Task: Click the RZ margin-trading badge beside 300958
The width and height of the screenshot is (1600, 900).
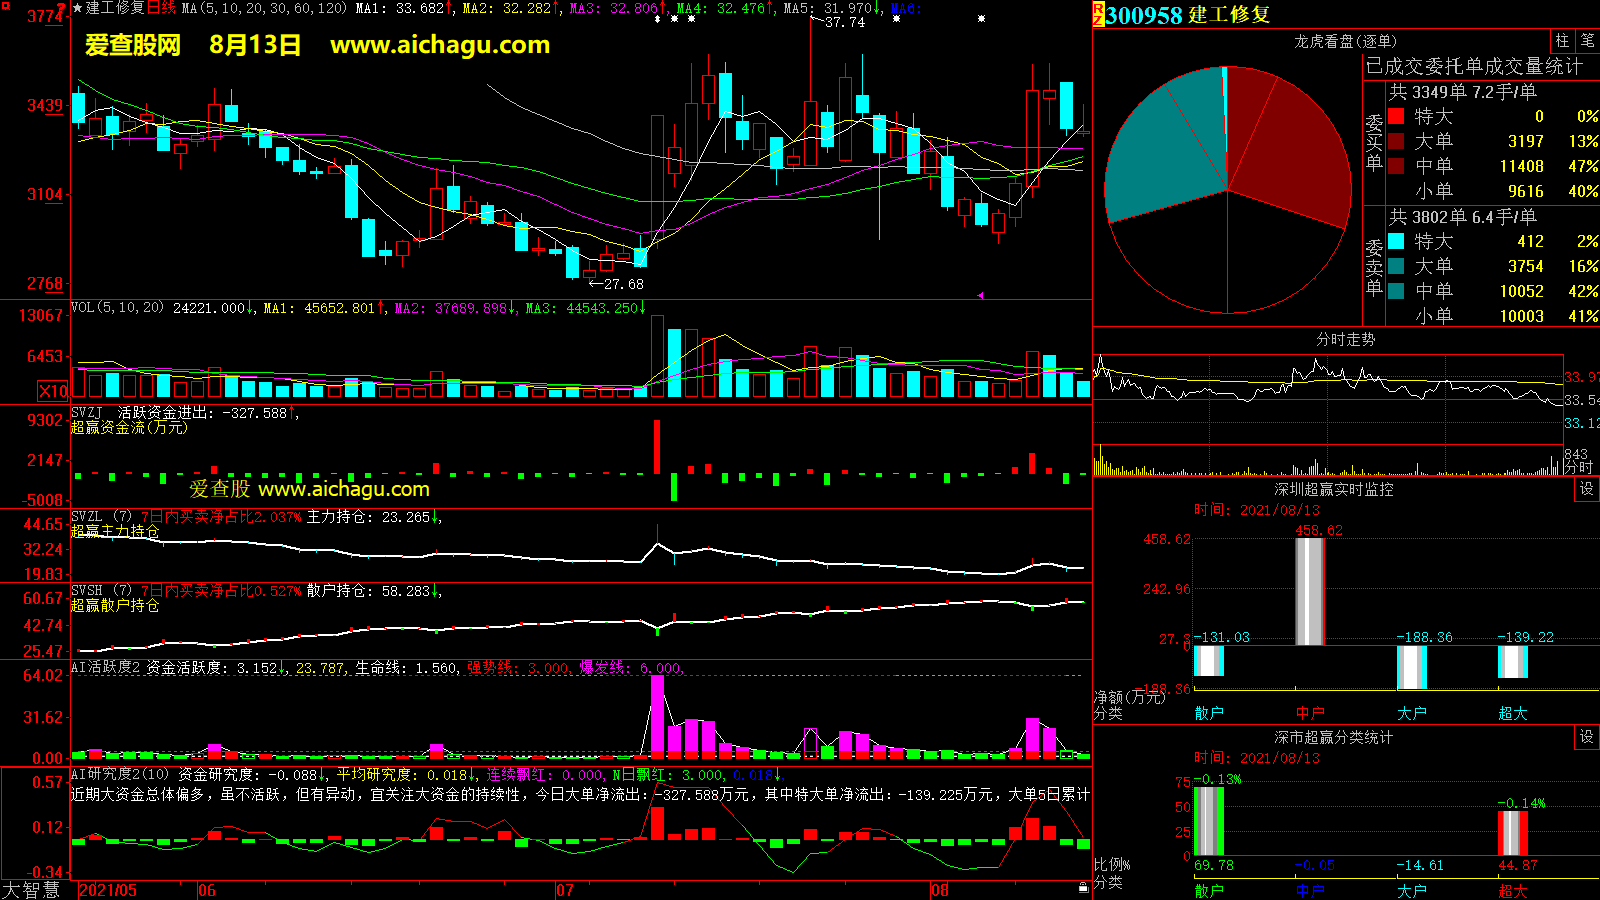Action: 1098,14
